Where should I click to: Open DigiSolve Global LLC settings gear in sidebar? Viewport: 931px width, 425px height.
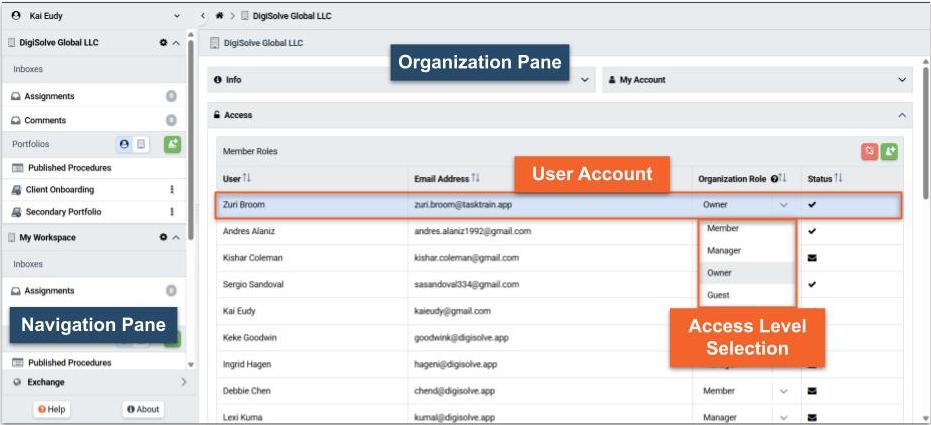pyautogui.click(x=163, y=43)
